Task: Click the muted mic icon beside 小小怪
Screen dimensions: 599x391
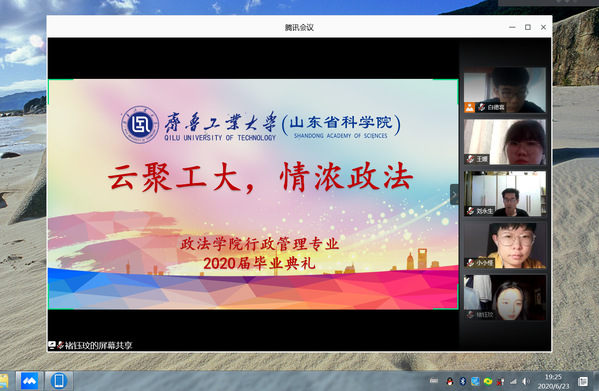Action: pos(470,263)
